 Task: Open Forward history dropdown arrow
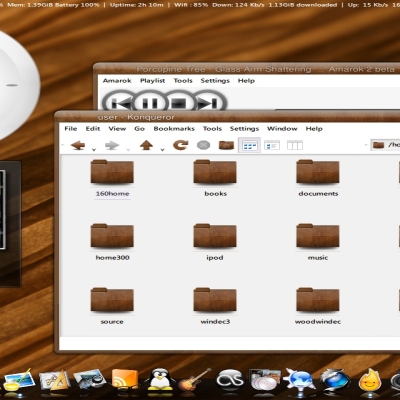[x=128, y=149]
